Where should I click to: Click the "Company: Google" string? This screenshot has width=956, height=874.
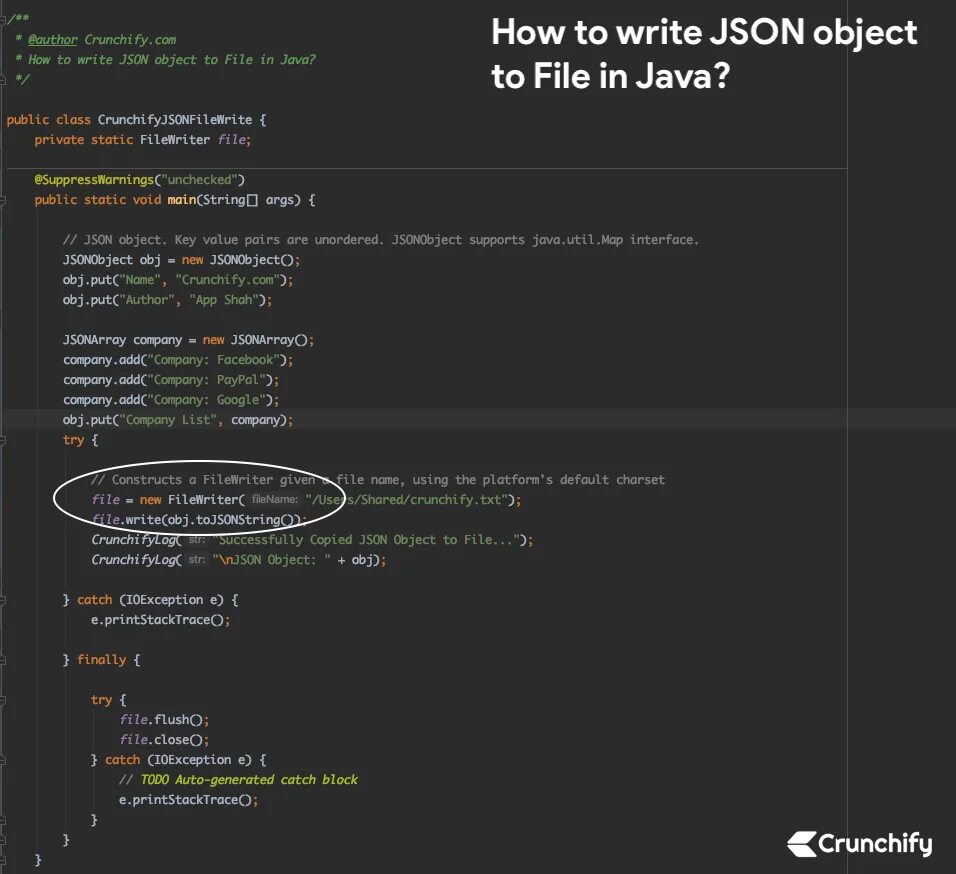pyautogui.click(x=206, y=400)
